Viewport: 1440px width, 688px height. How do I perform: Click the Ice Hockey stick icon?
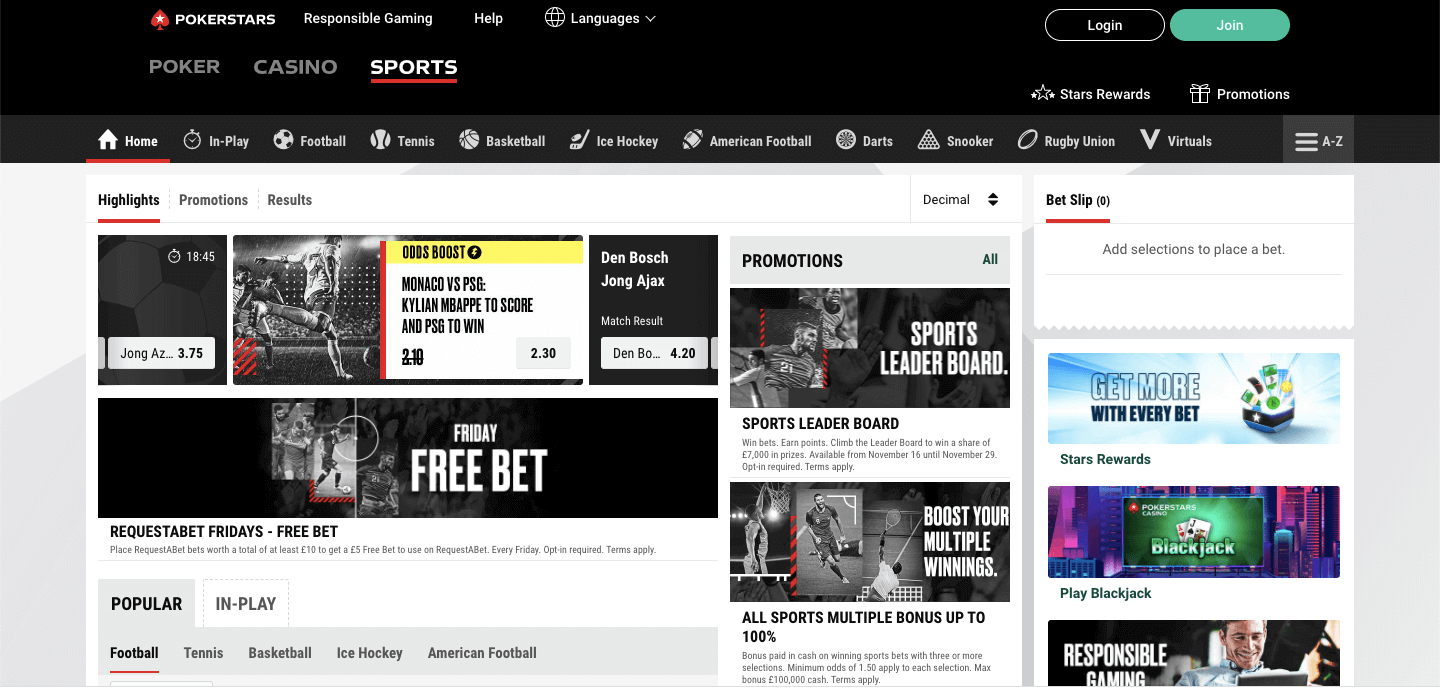click(x=579, y=140)
